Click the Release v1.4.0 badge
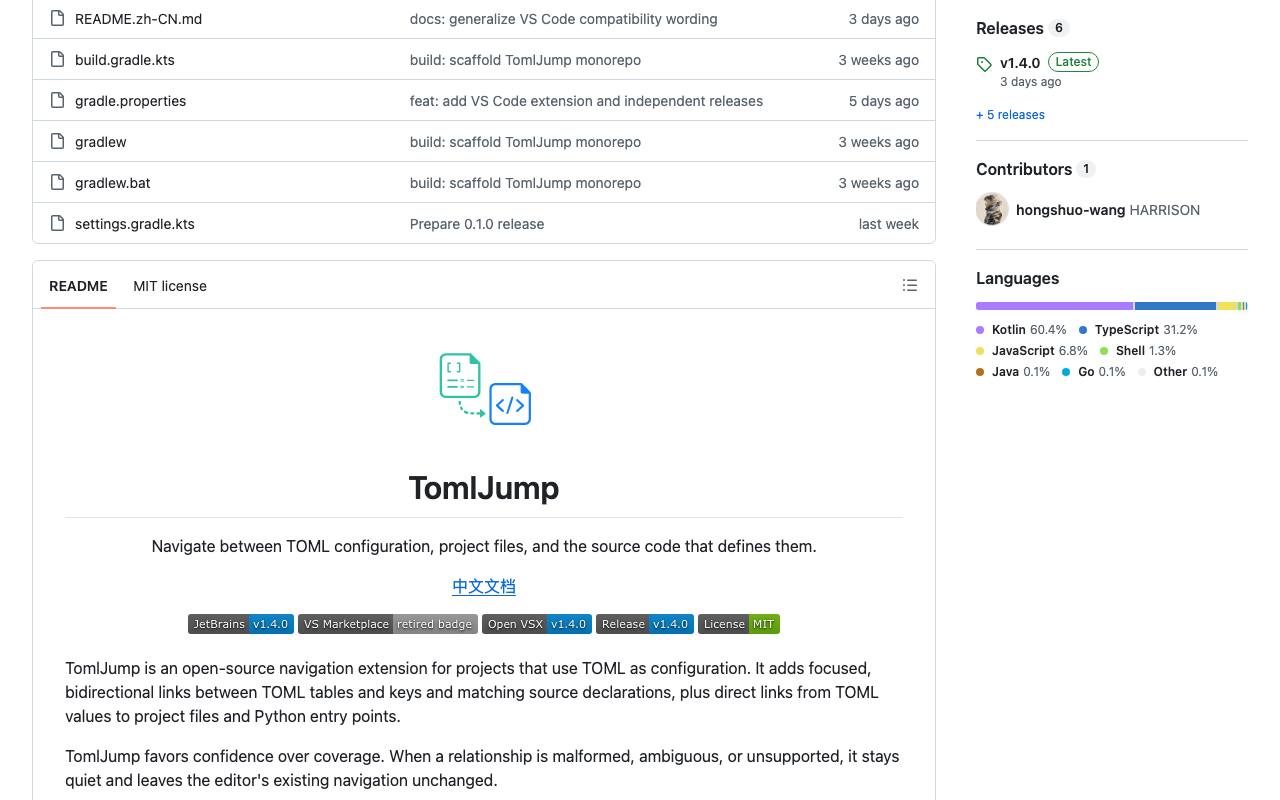Image resolution: width=1280 pixels, height=800 pixels. [x=645, y=624]
